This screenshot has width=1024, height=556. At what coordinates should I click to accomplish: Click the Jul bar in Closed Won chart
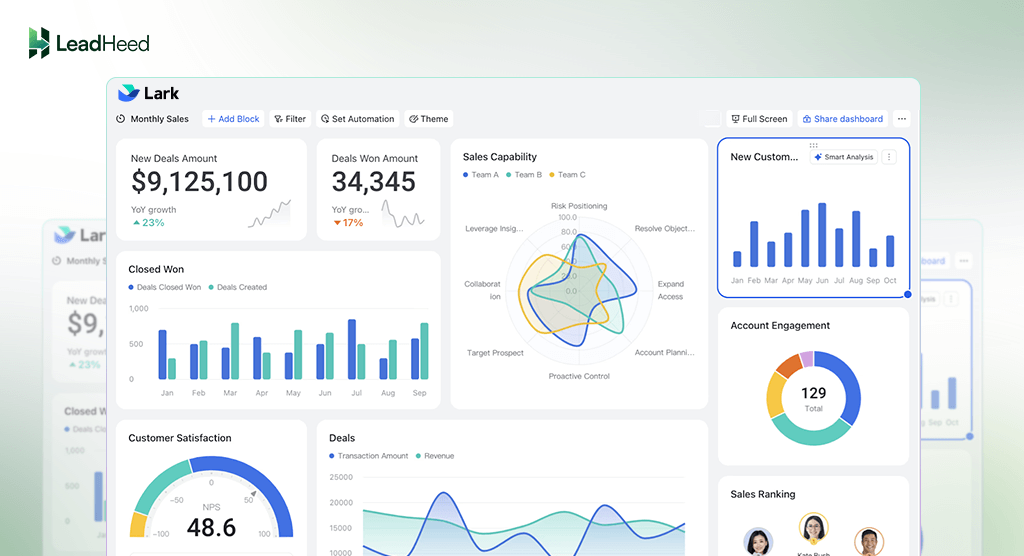coord(352,349)
